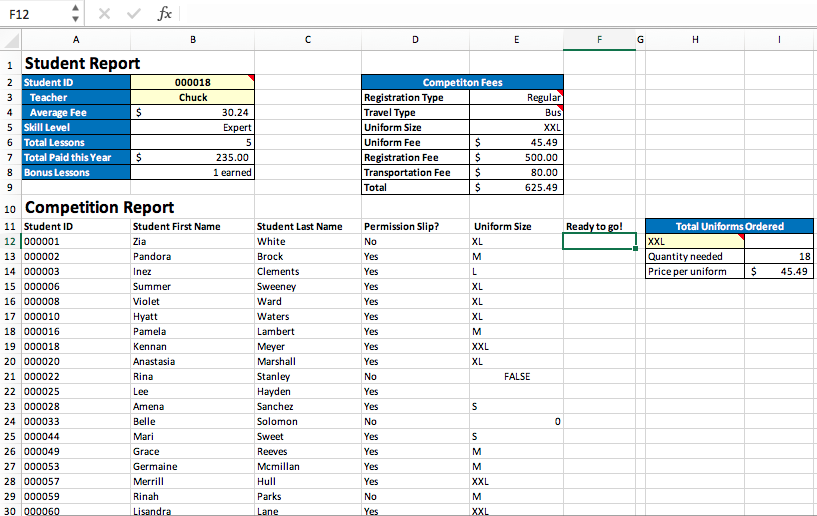
Task: Click the Quantity needed value 18
Action: 779,256
